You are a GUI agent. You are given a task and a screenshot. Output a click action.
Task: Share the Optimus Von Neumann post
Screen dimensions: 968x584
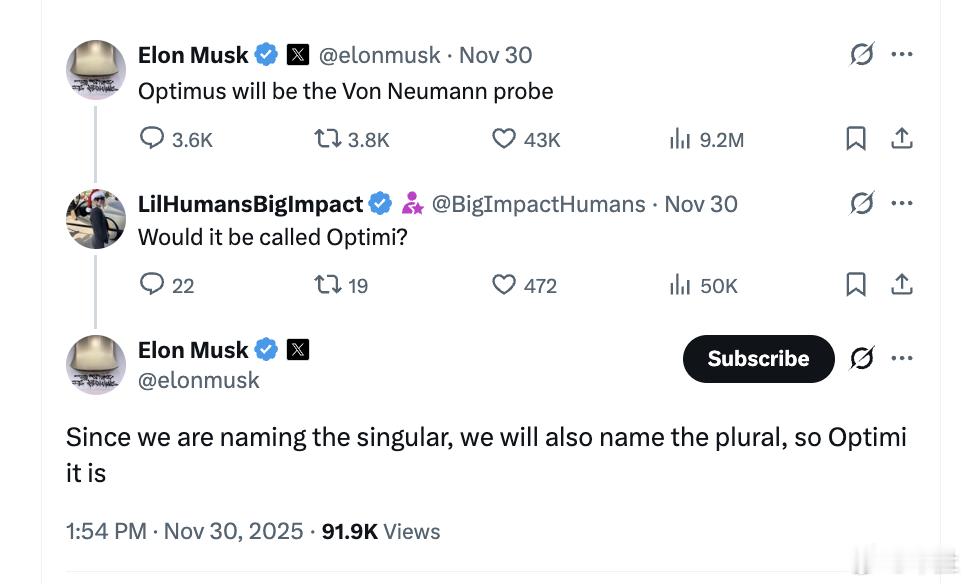tap(902, 139)
